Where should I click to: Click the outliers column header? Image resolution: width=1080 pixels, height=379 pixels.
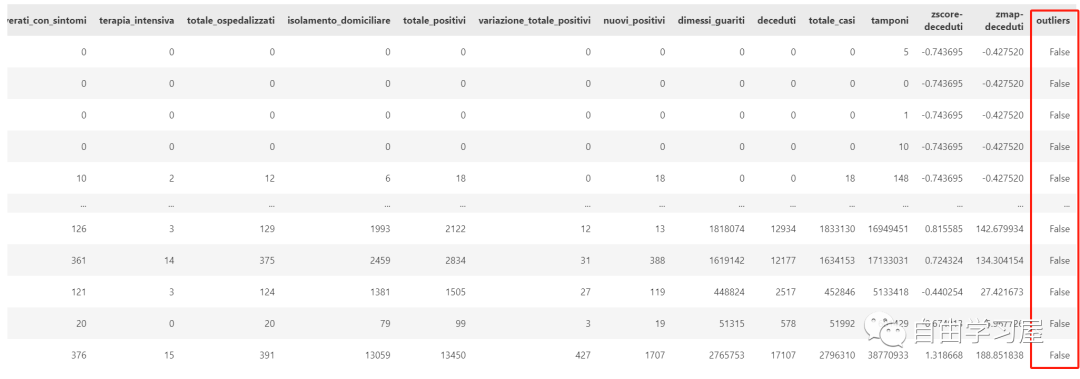(1052, 21)
